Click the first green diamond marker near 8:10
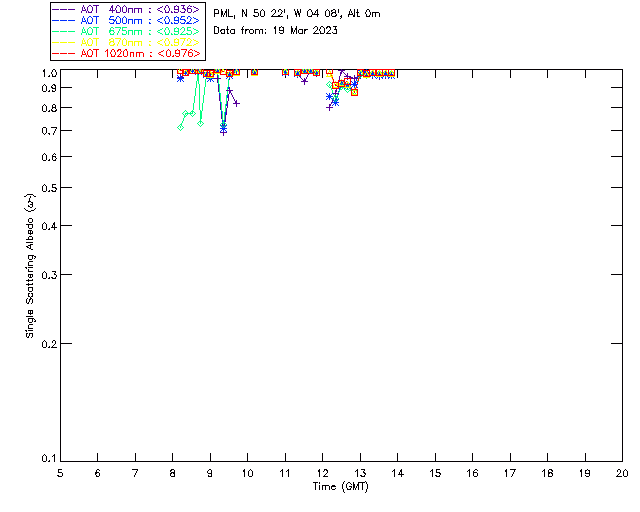The height and width of the screenshot is (512, 640). [180, 127]
